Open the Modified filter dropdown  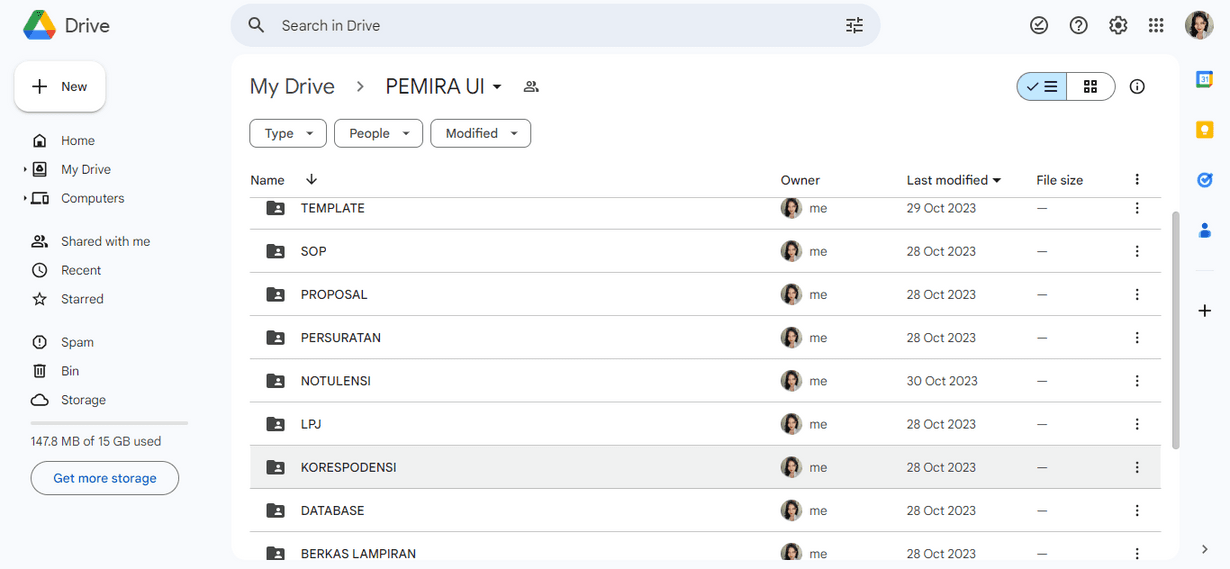click(480, 133)
